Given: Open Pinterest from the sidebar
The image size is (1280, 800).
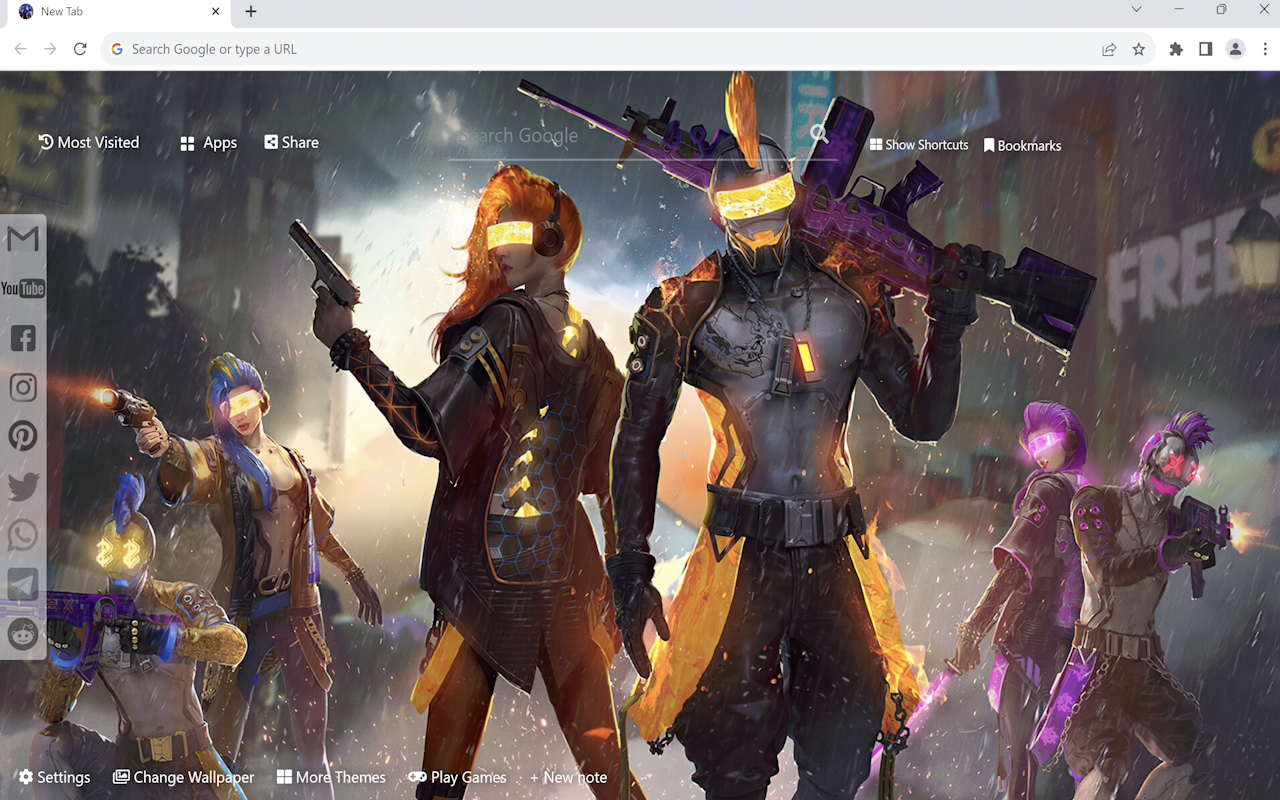Looking at the screenshot, I should pos(23,436).
